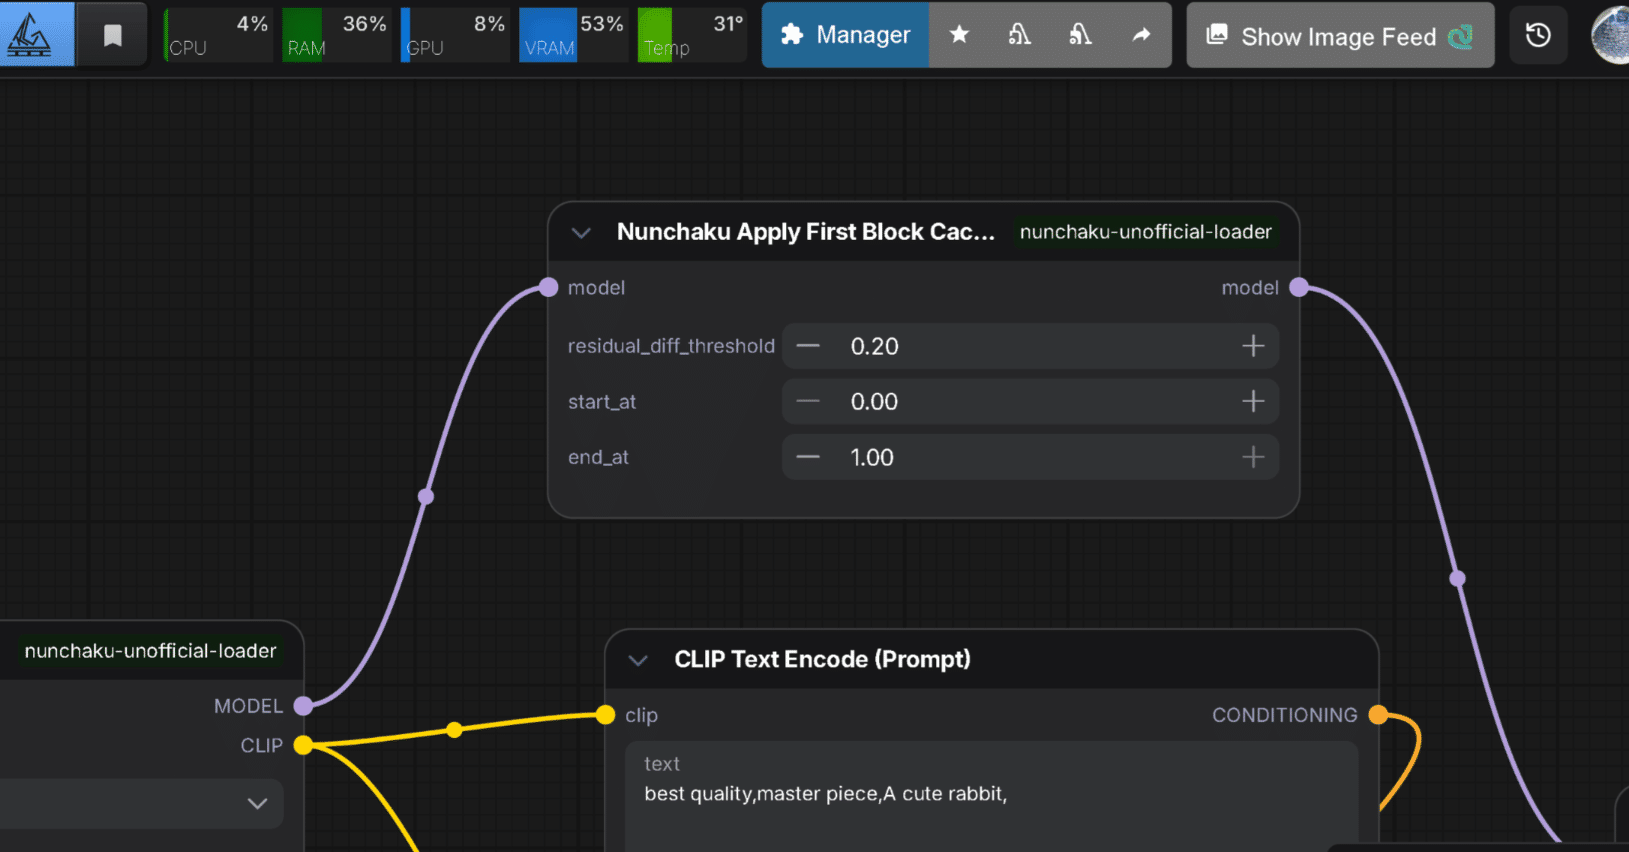Click the CONDITIONING output socket
1629x852 pixels.
1378,715
